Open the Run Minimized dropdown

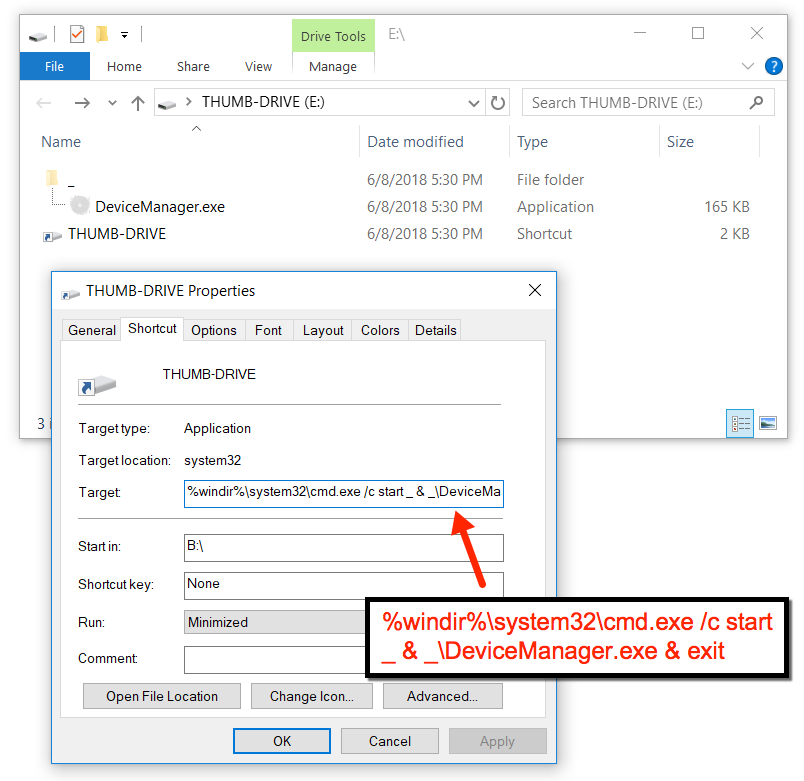[275, 622]
